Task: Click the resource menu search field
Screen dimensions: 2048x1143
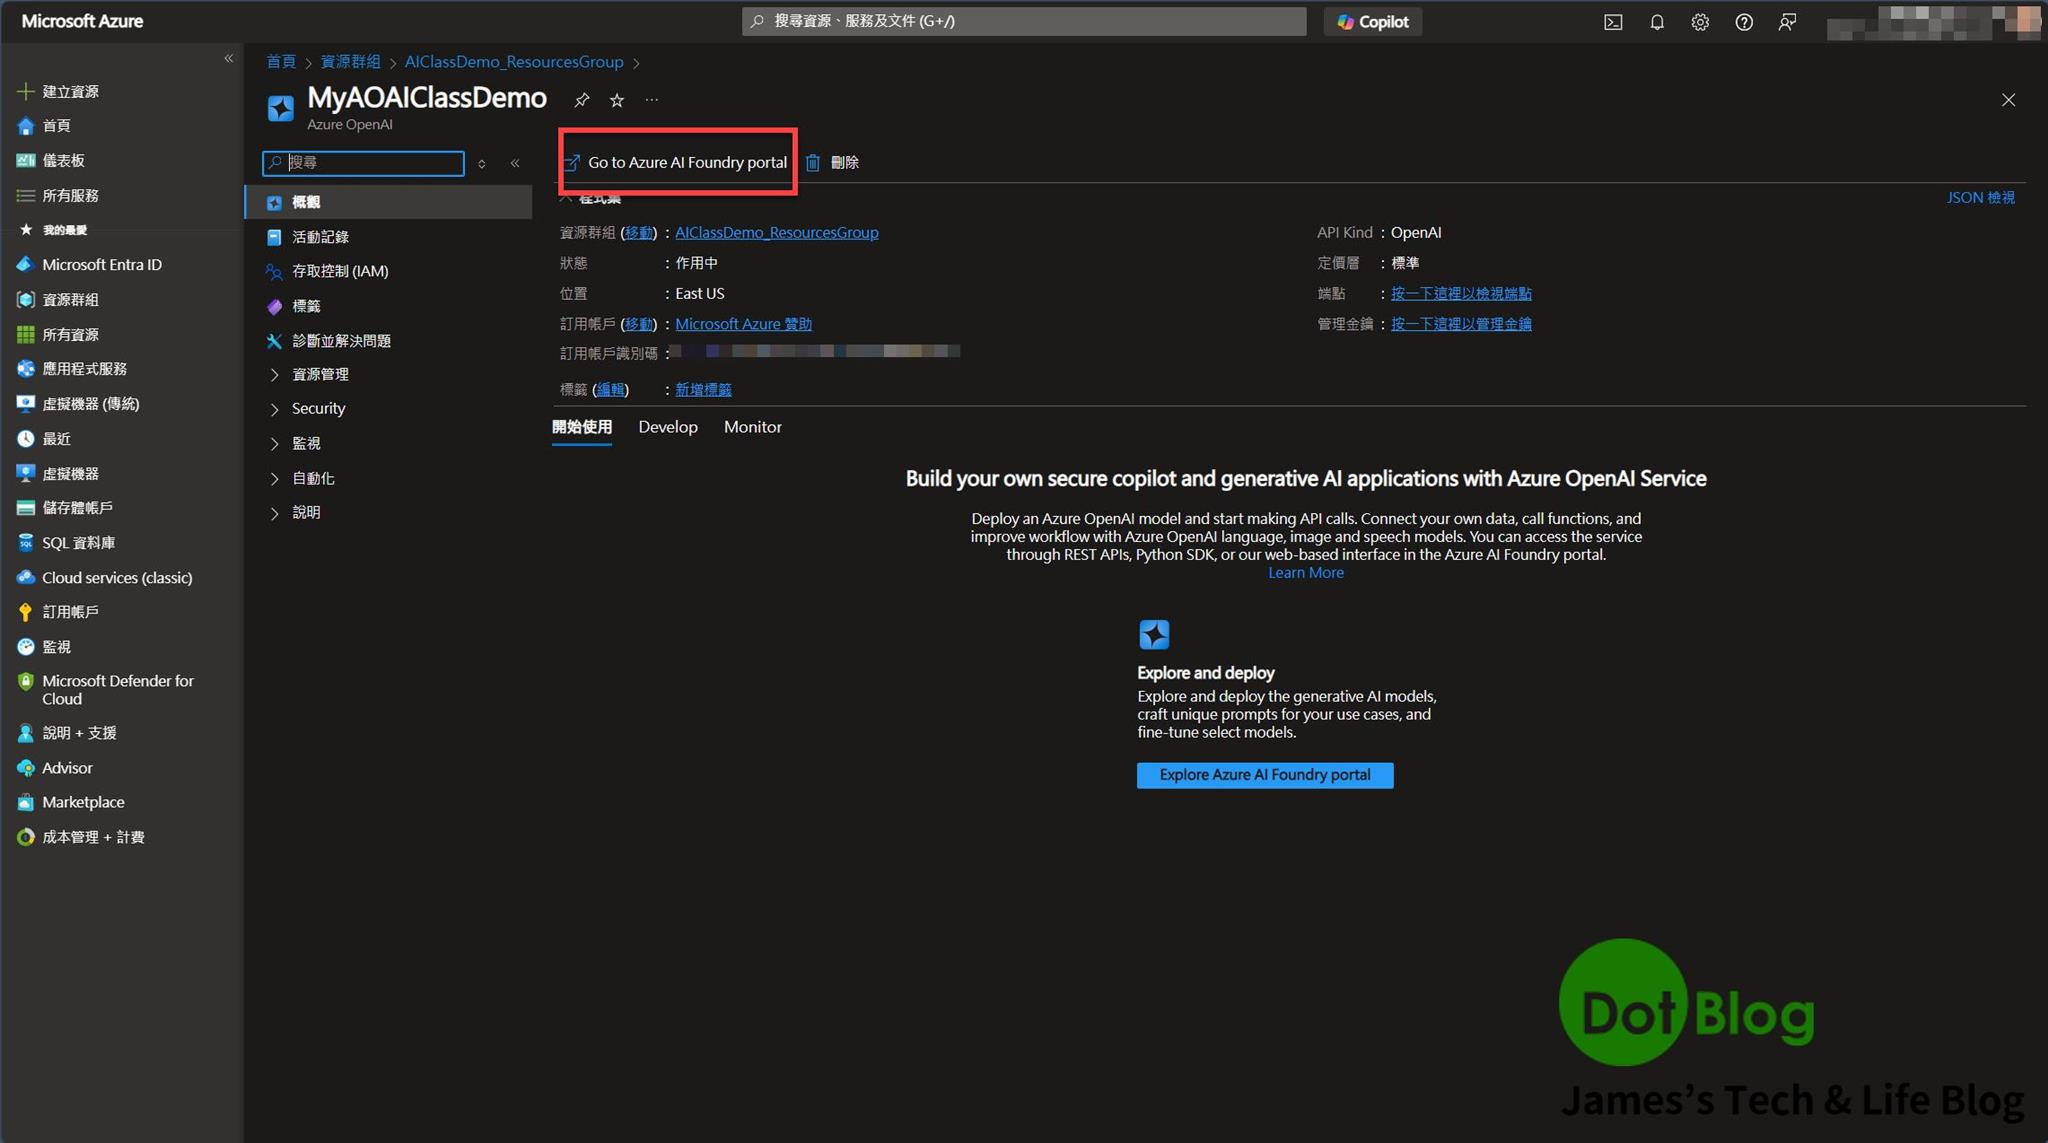Action: coord(372,162)
